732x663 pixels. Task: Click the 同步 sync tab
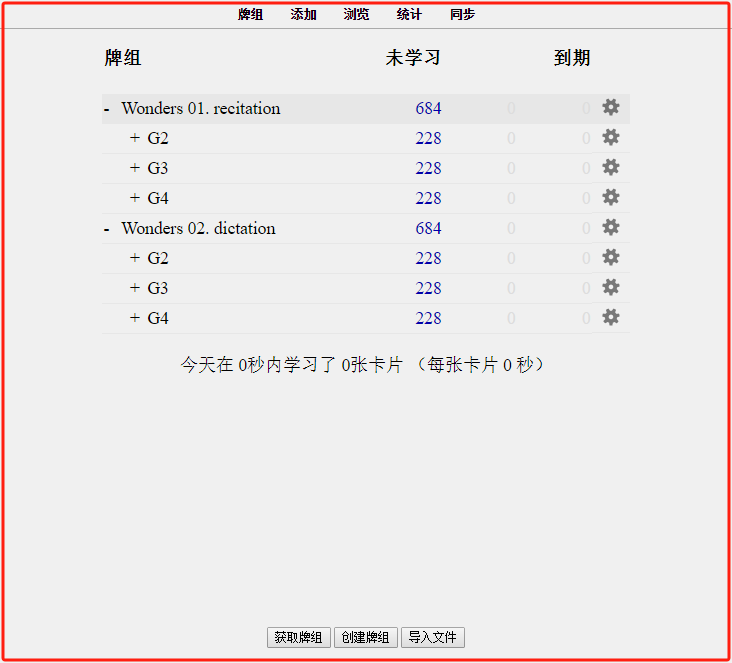(462, 14)
